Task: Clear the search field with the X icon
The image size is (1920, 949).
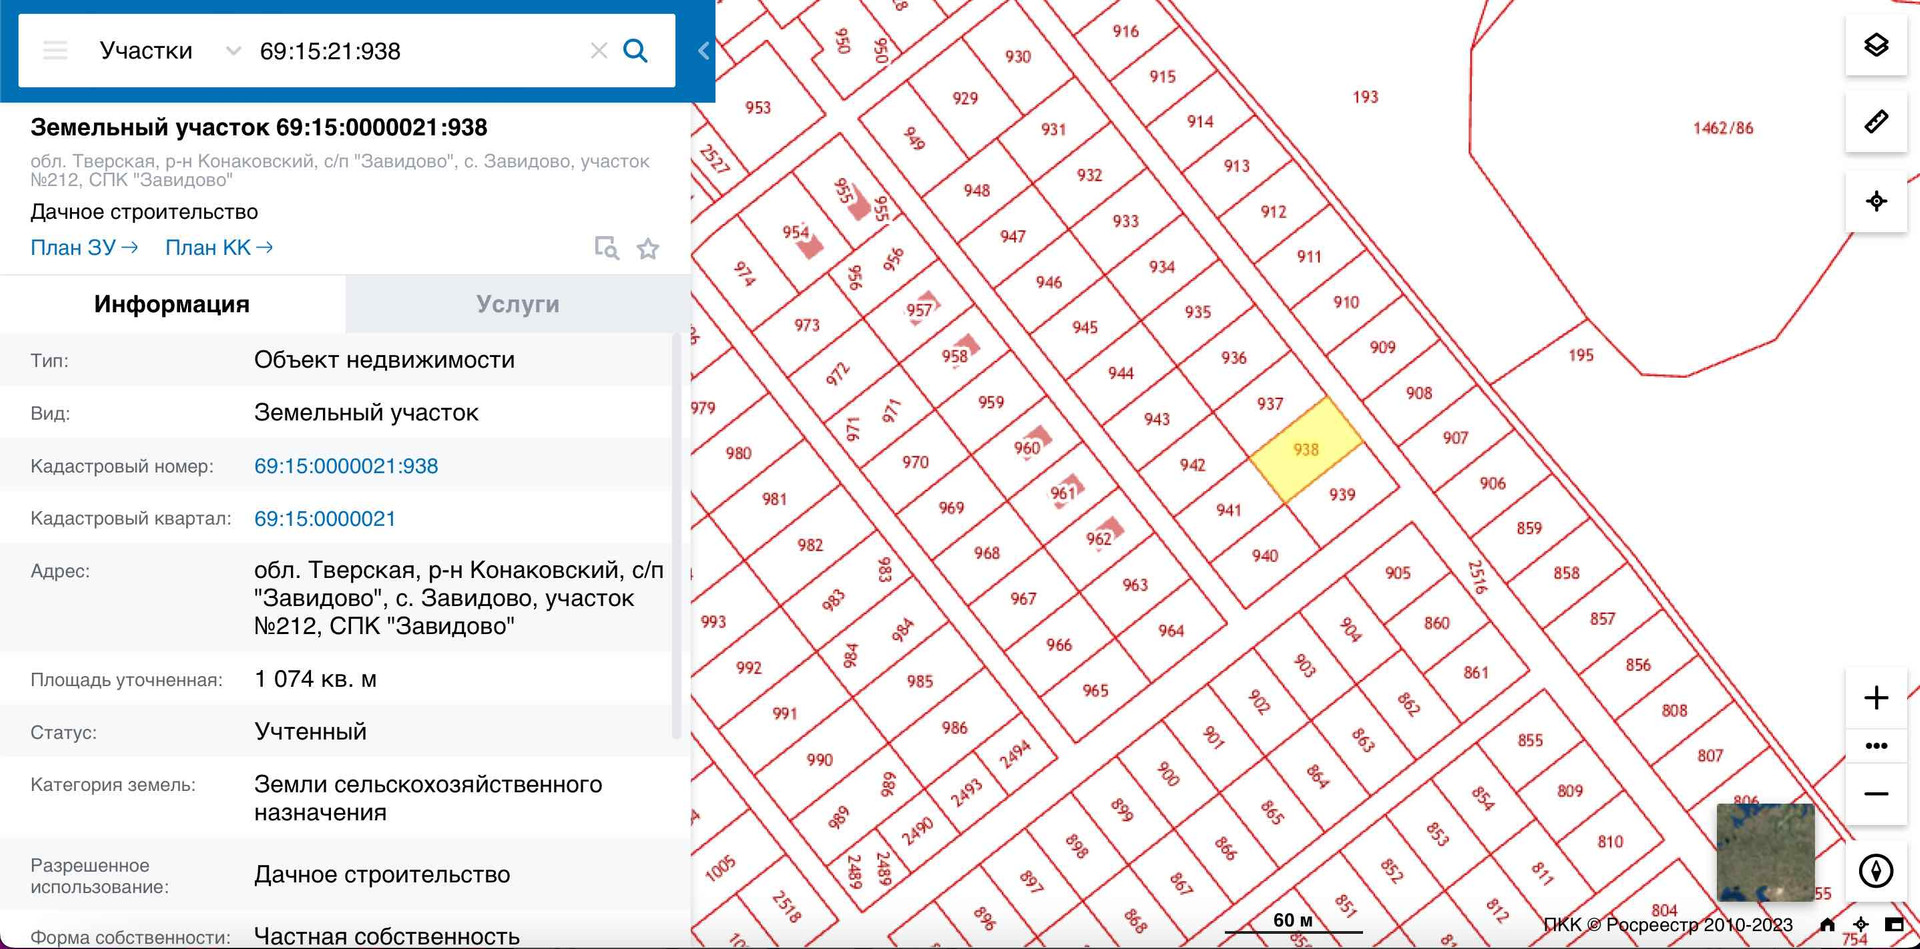Action: pyautogui.click(x=598, y=51)
